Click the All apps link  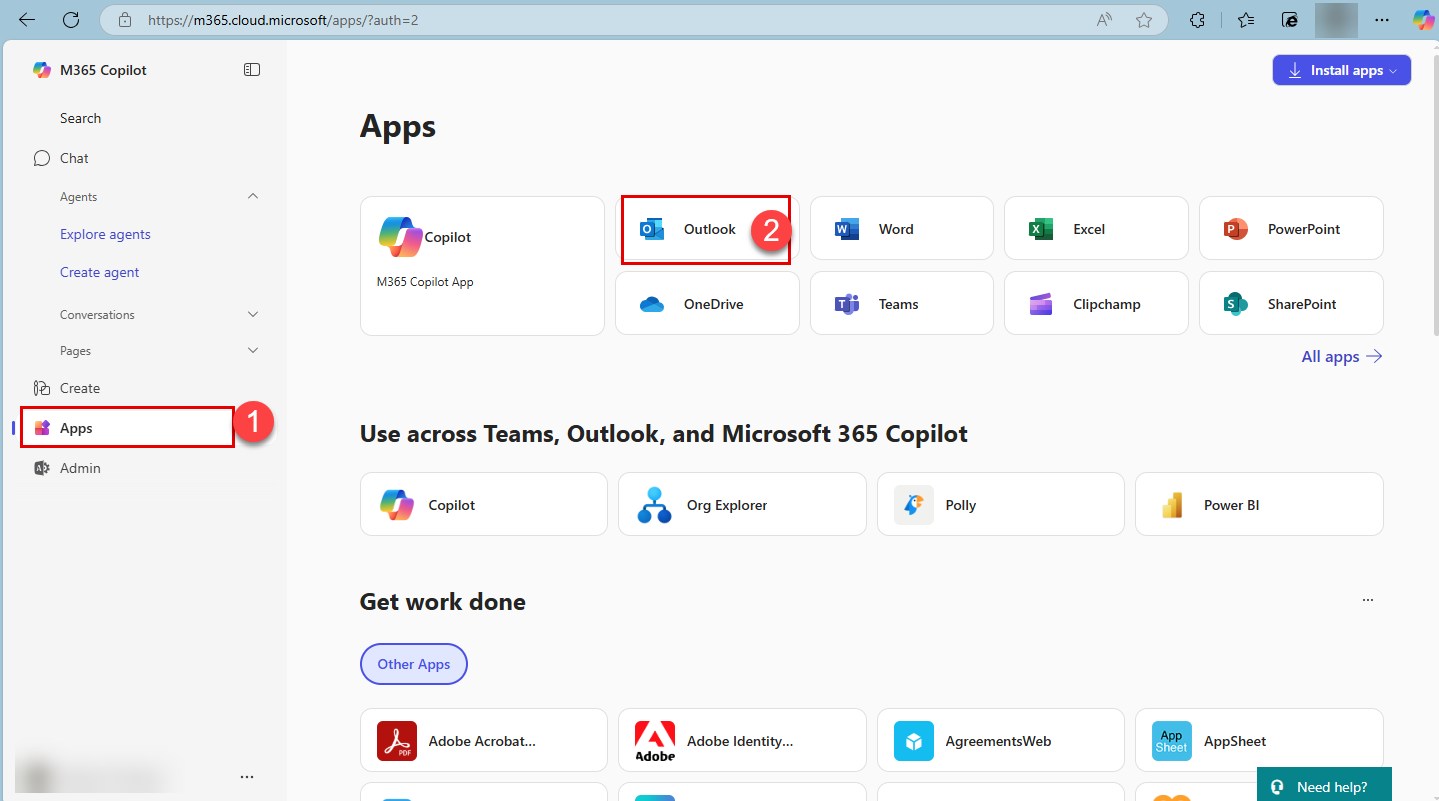click(1341, 357)
